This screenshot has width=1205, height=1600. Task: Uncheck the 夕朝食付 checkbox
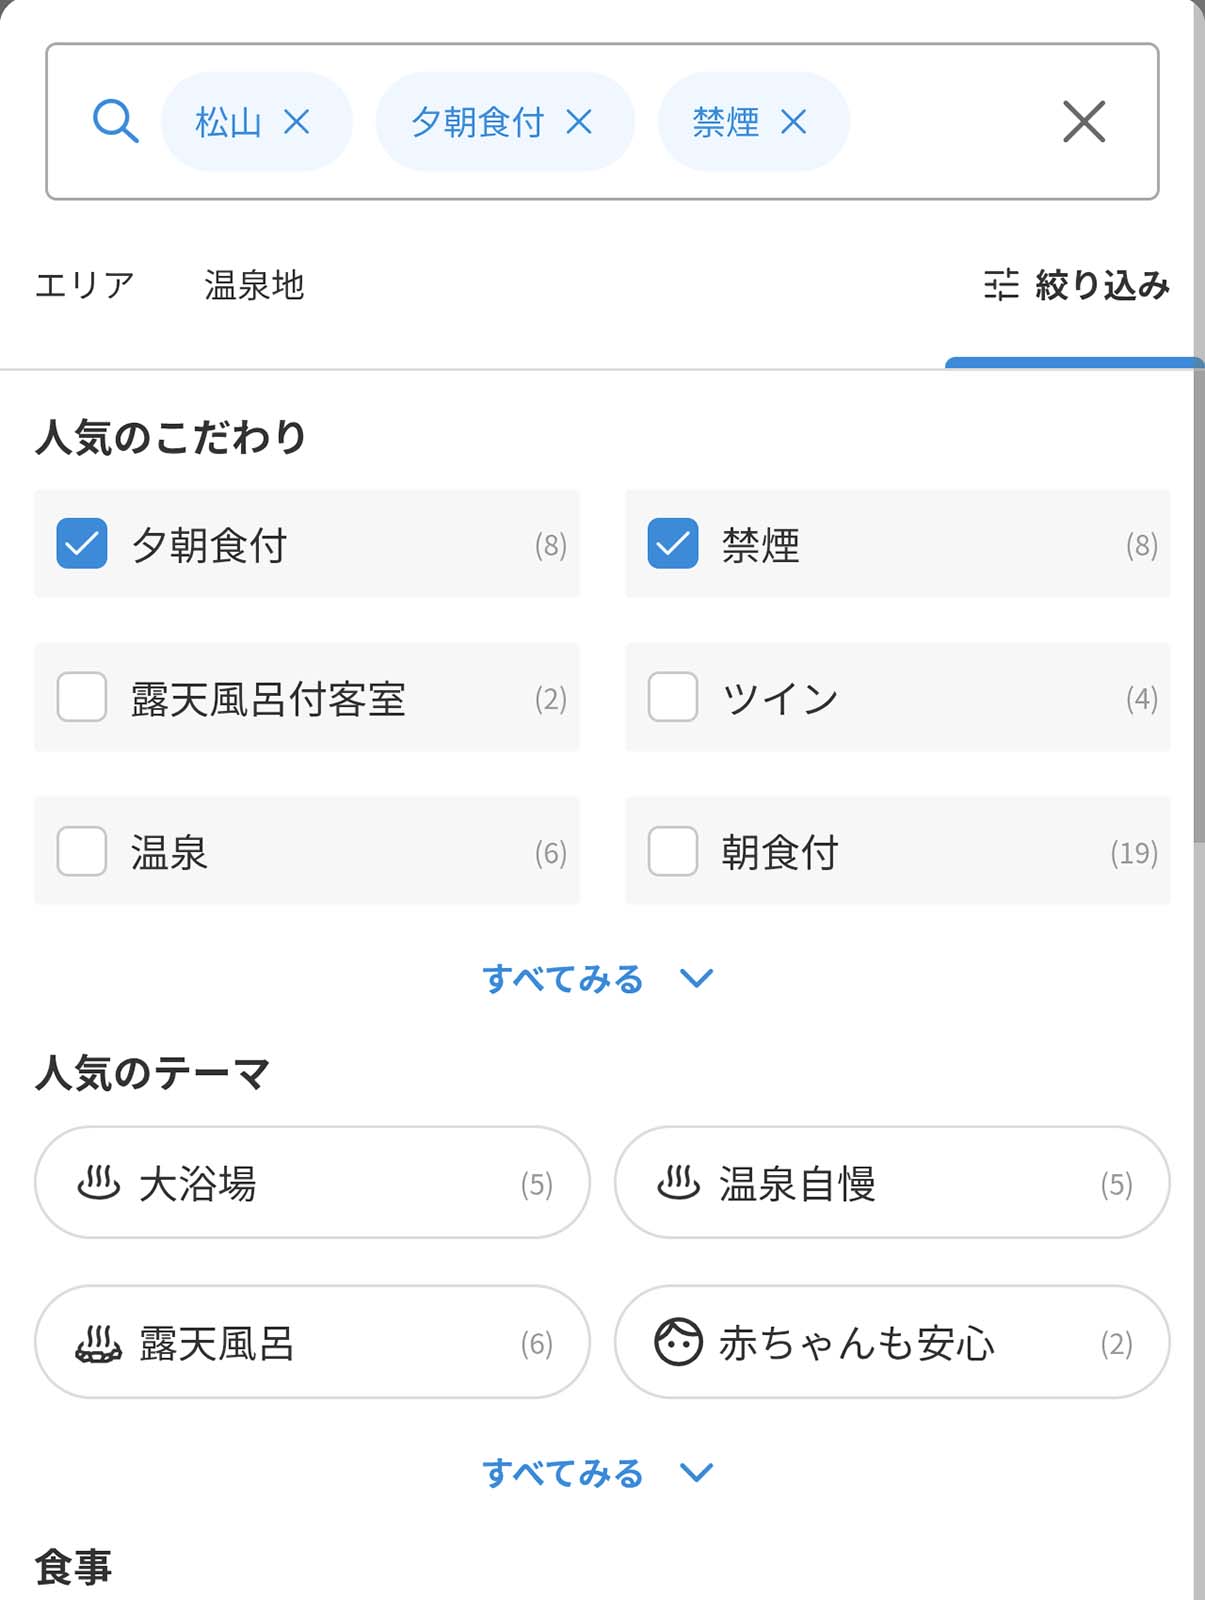[x=82, y=544]
